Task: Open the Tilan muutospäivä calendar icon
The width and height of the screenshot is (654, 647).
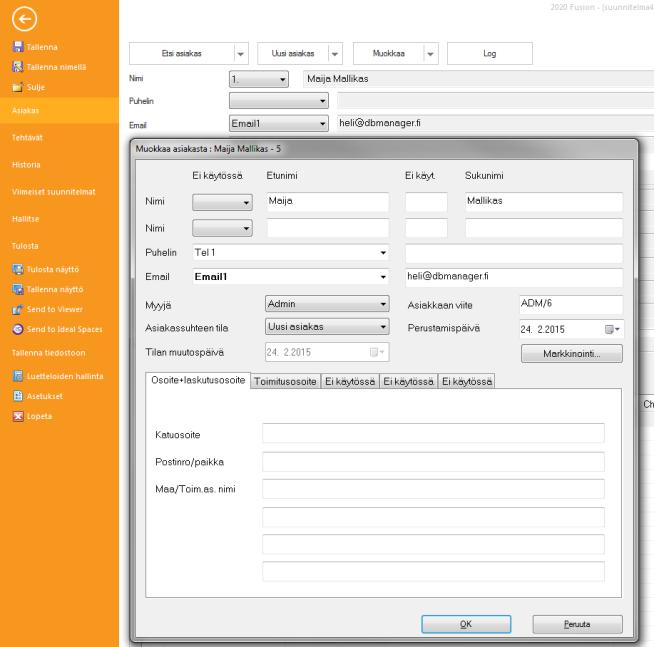Action: pyautogui.click(x=377, y=352)
